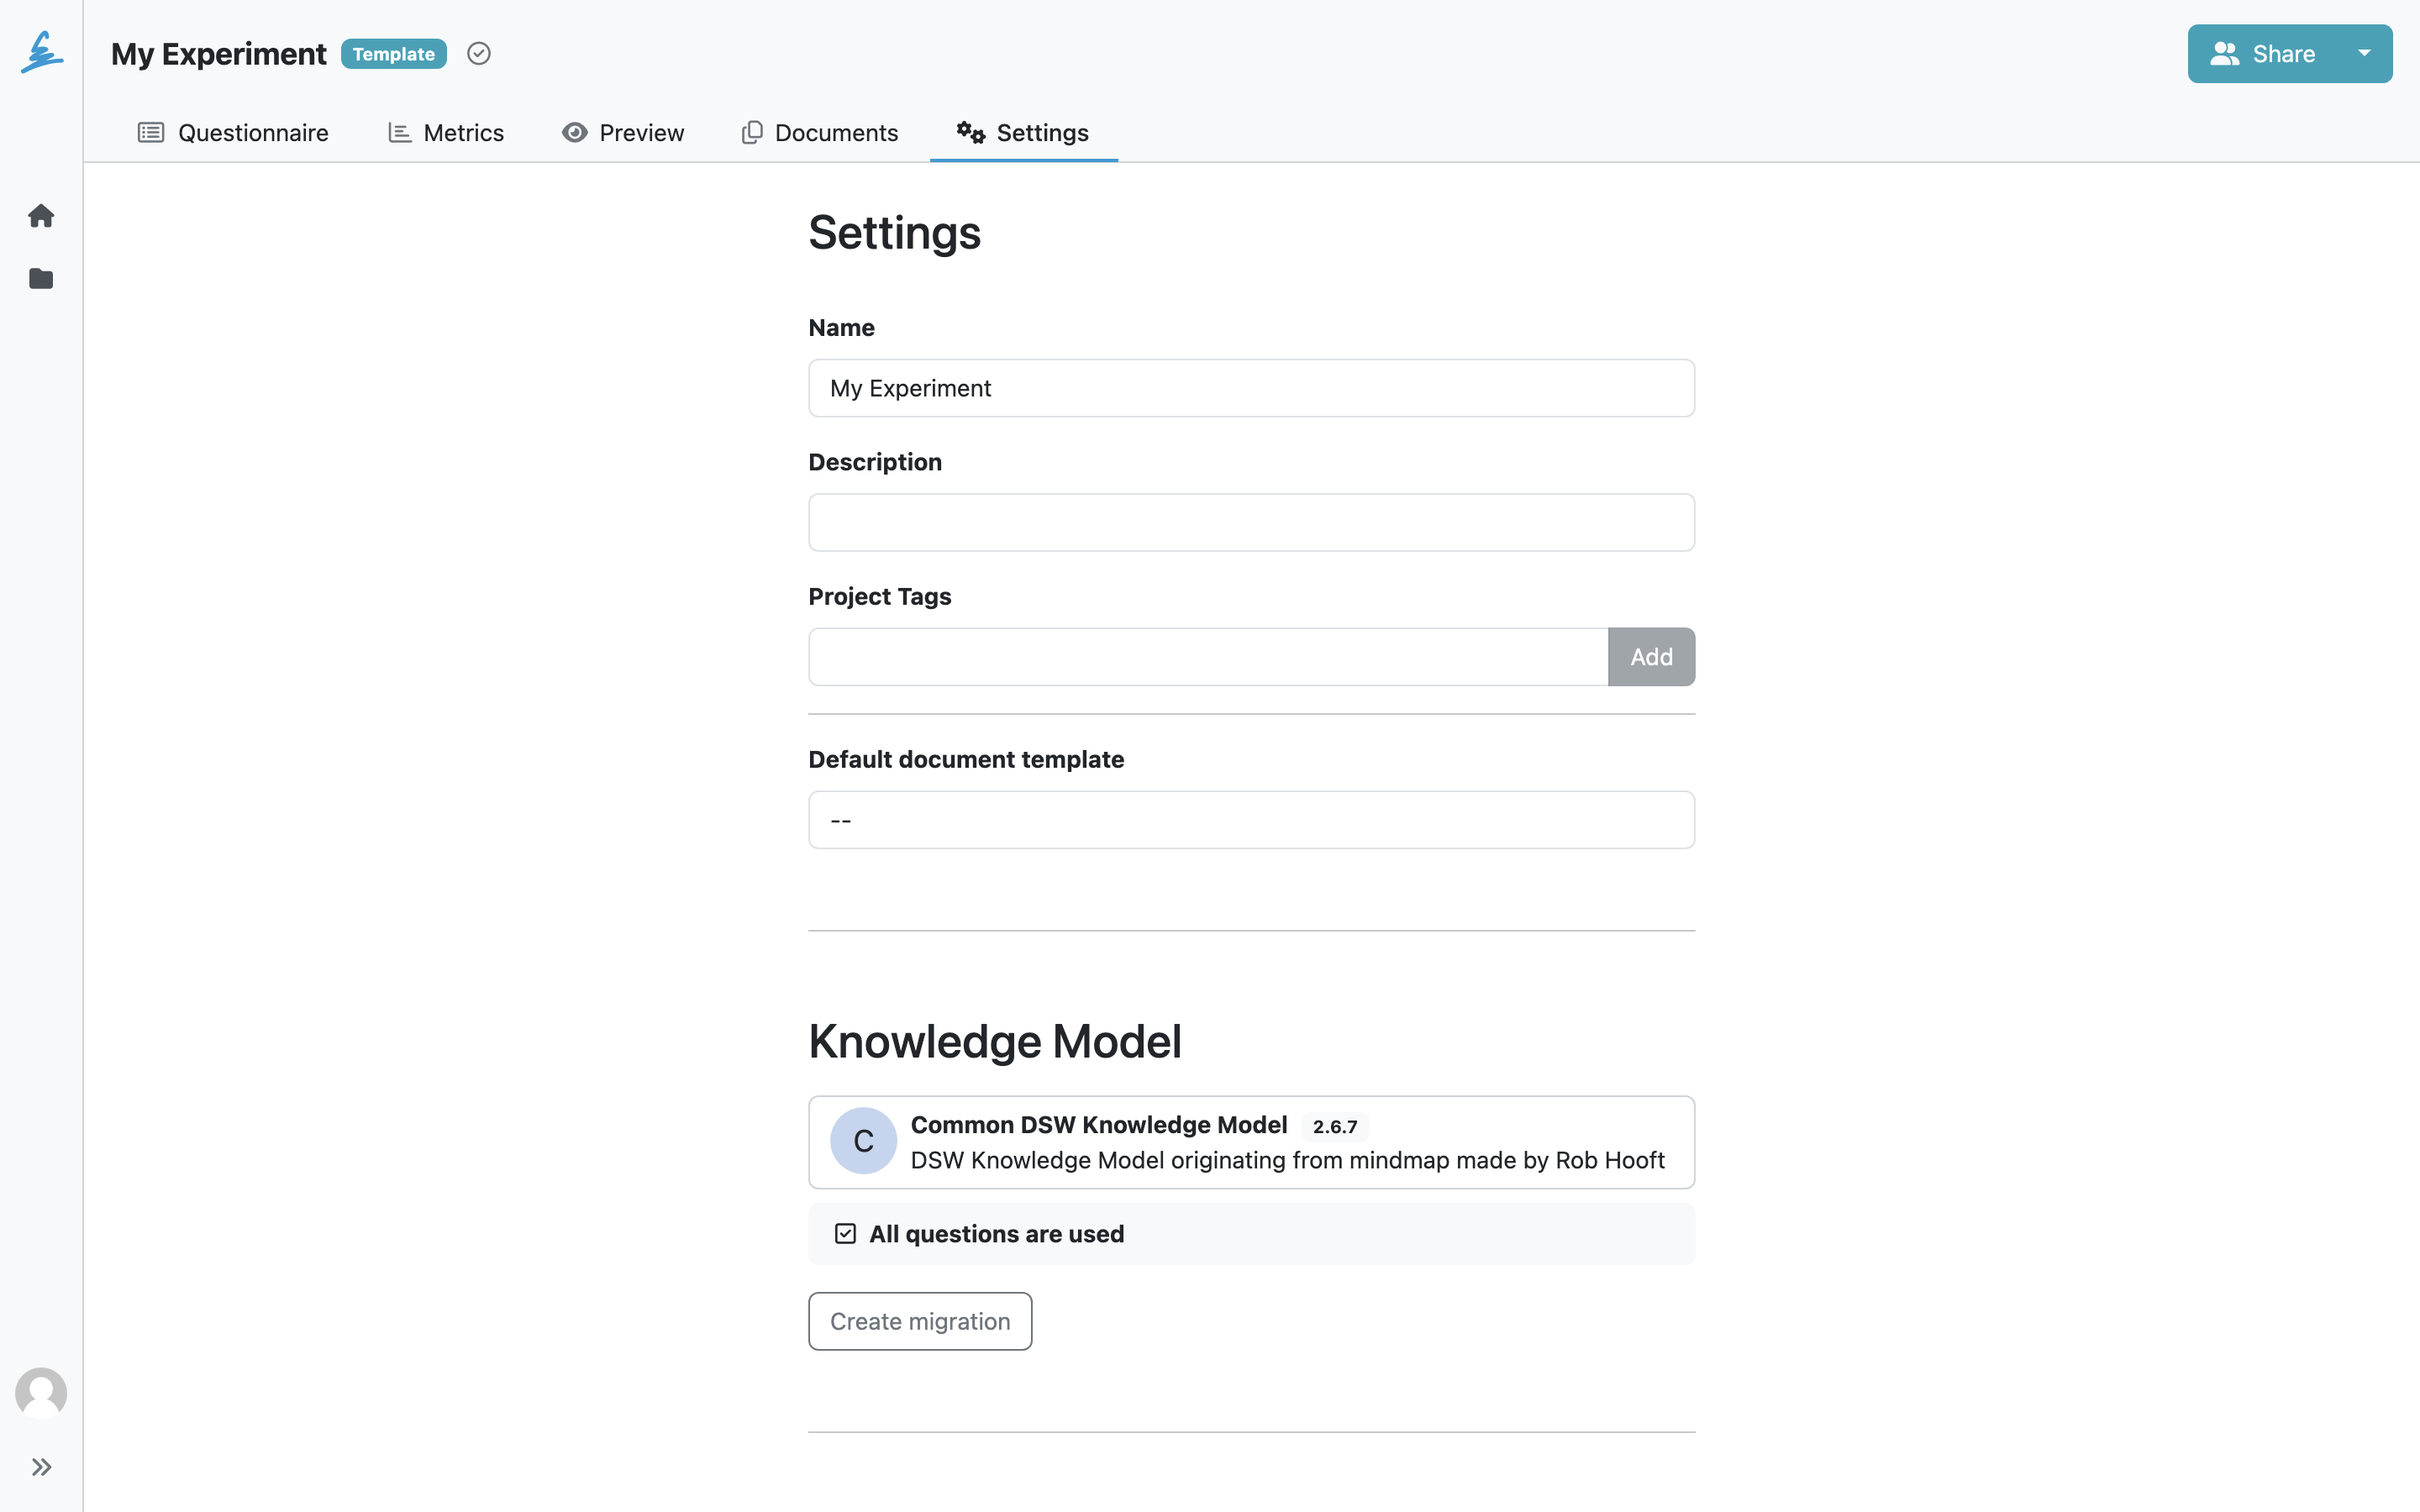Click the Project Tags input field
Screen dimensions: 2420x1512
tap(1208, 657)
